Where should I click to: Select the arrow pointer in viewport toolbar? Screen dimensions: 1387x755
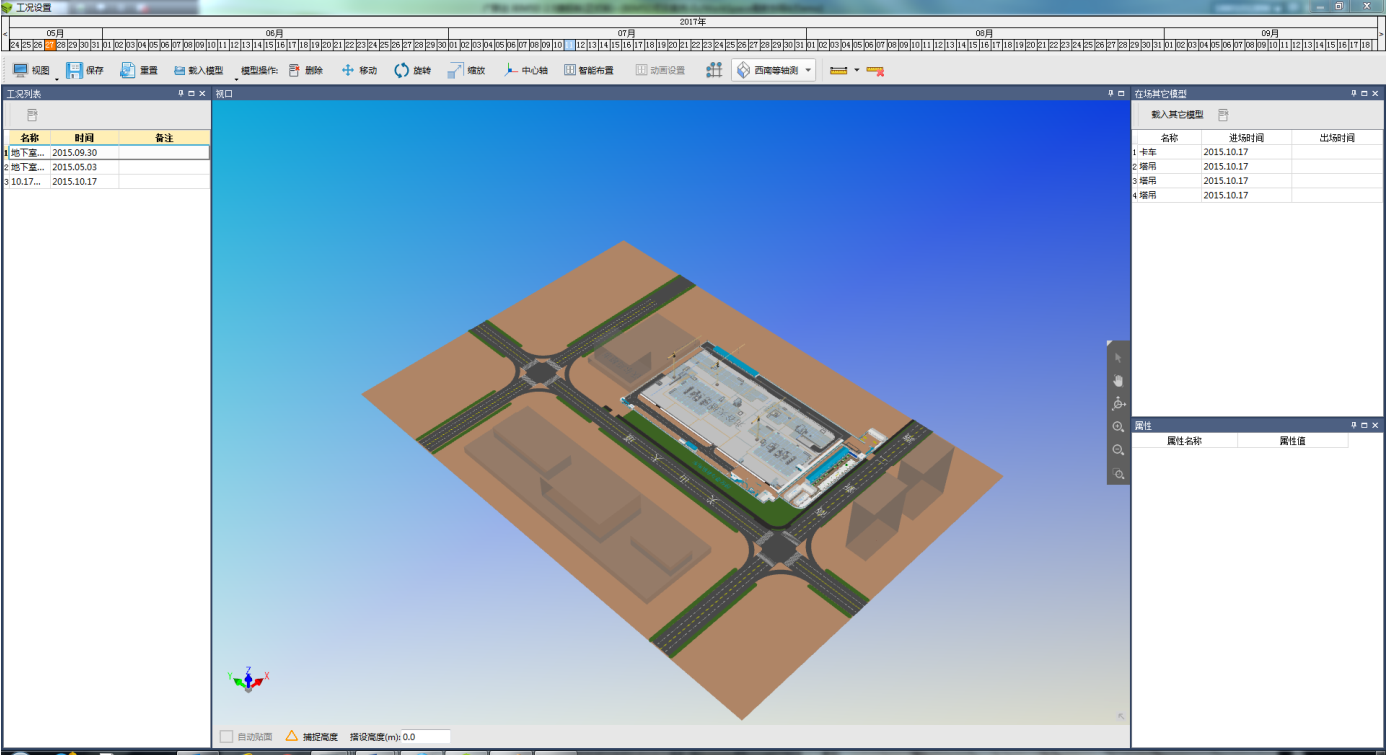(x=1118, y=357)
